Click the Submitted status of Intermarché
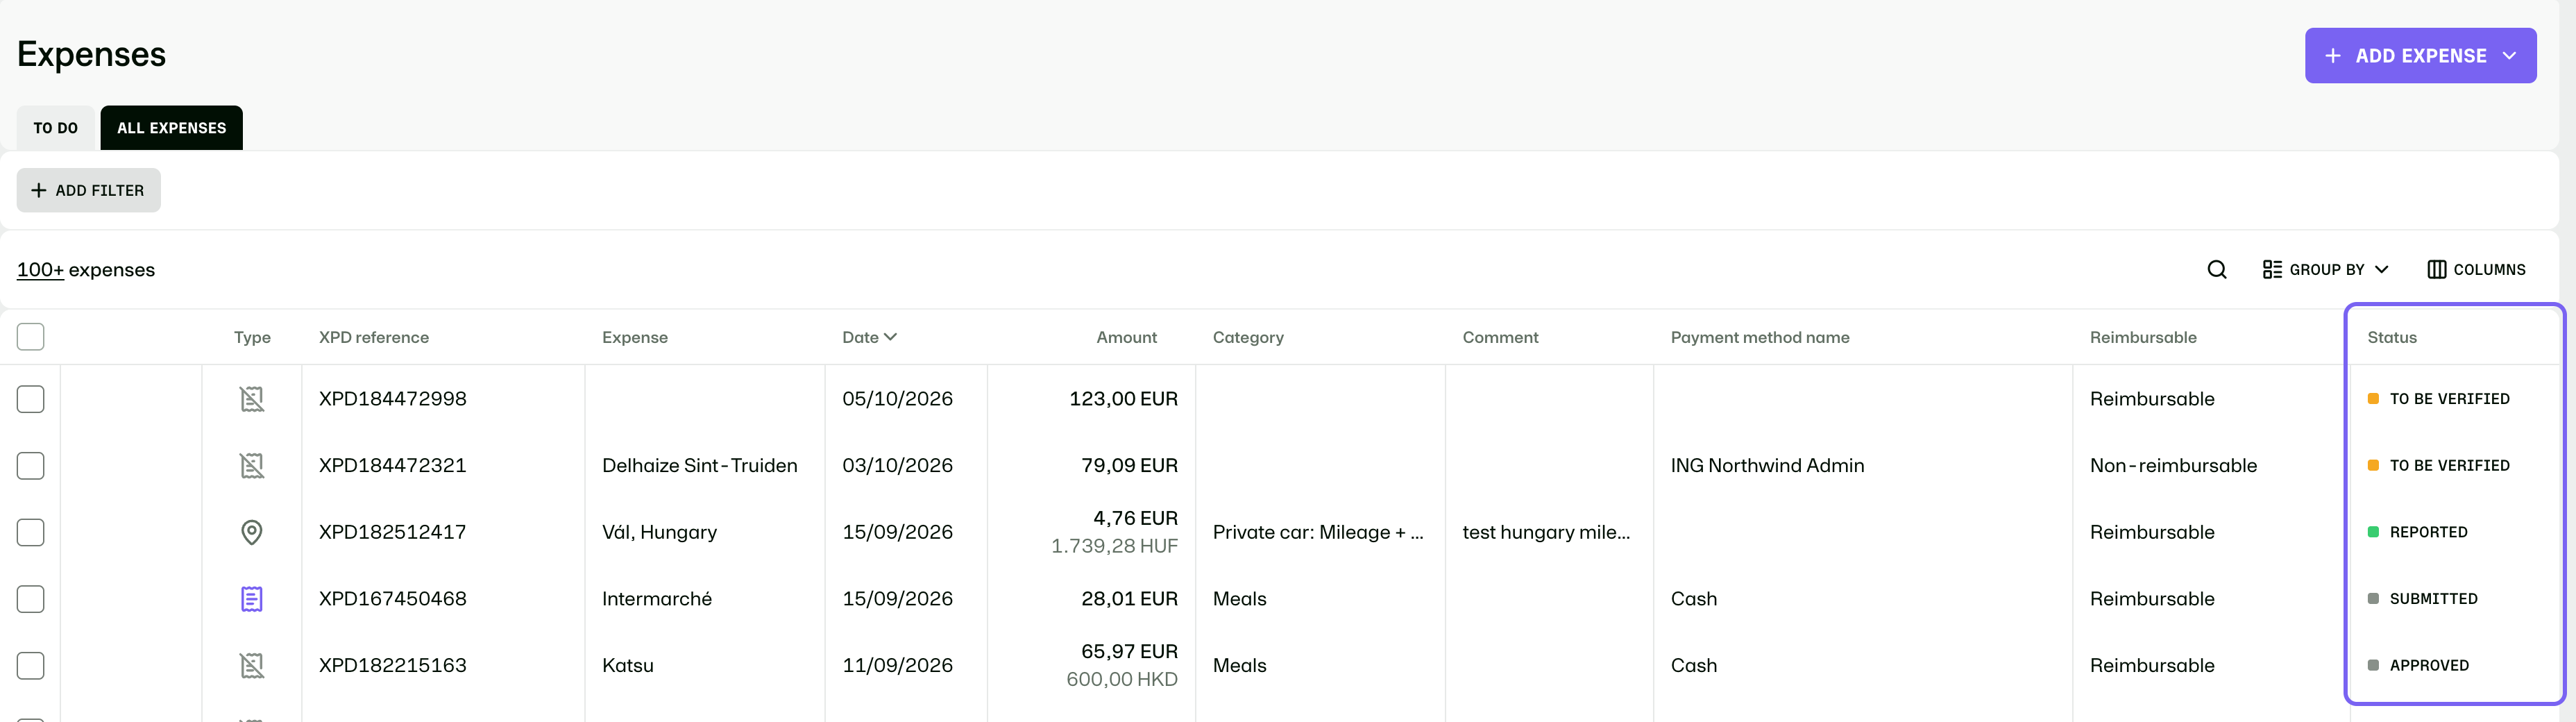2576x722 pixels. (2423, 599)
